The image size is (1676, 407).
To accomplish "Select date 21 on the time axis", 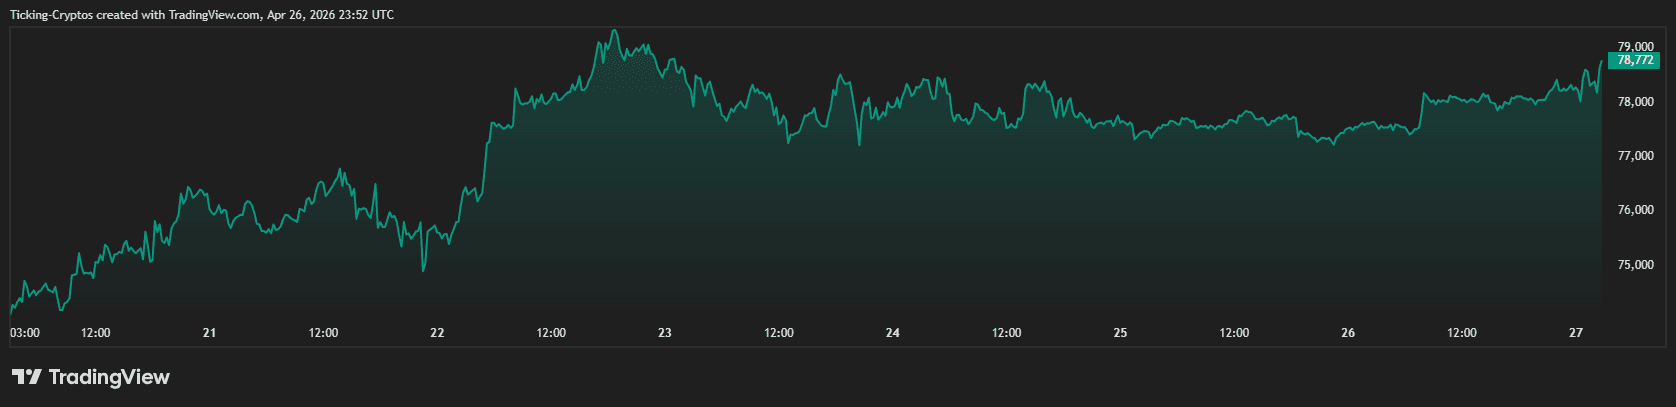I will pos(209,333).
